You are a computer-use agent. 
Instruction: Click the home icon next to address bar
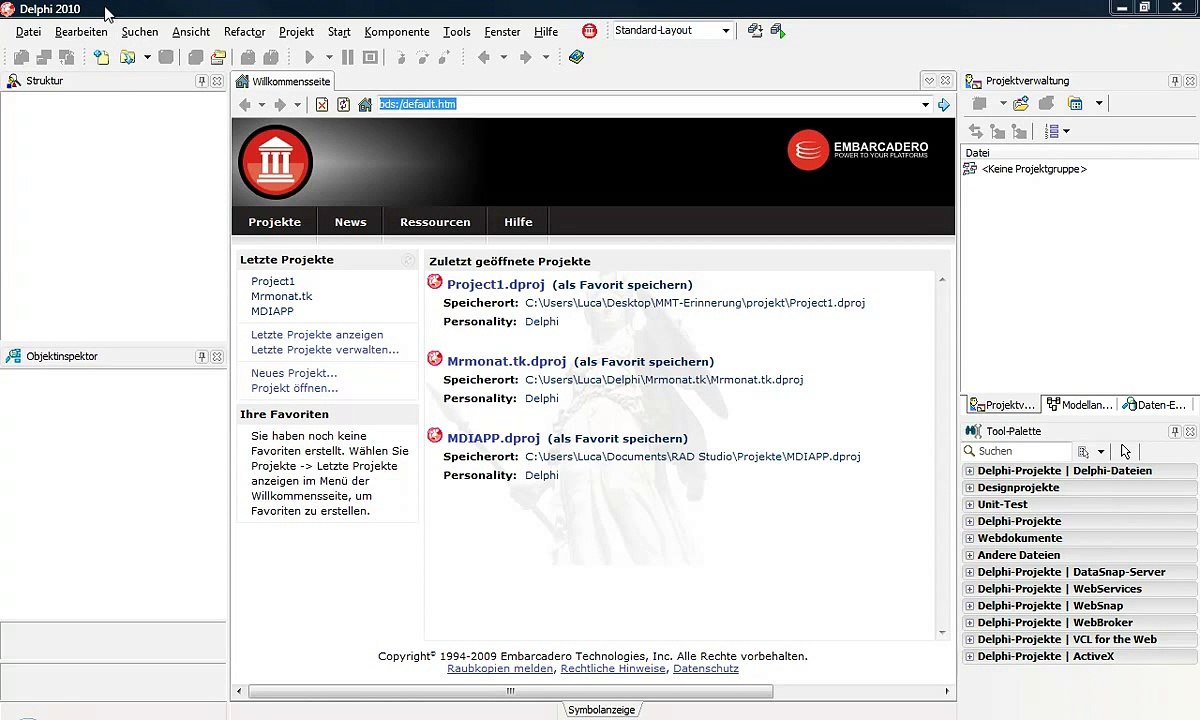coord(365,104)
